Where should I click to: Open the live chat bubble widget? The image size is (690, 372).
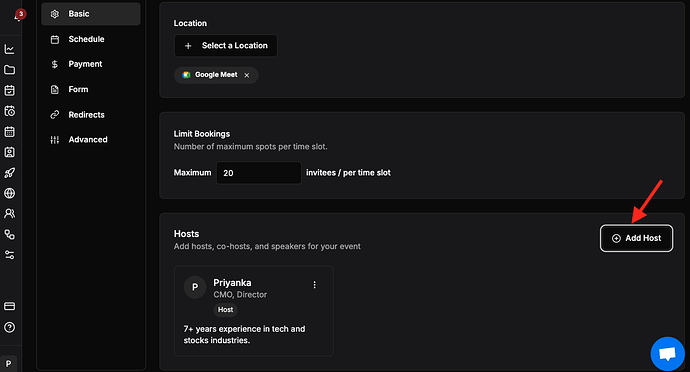pyautogui.click(x=667, y=354)
